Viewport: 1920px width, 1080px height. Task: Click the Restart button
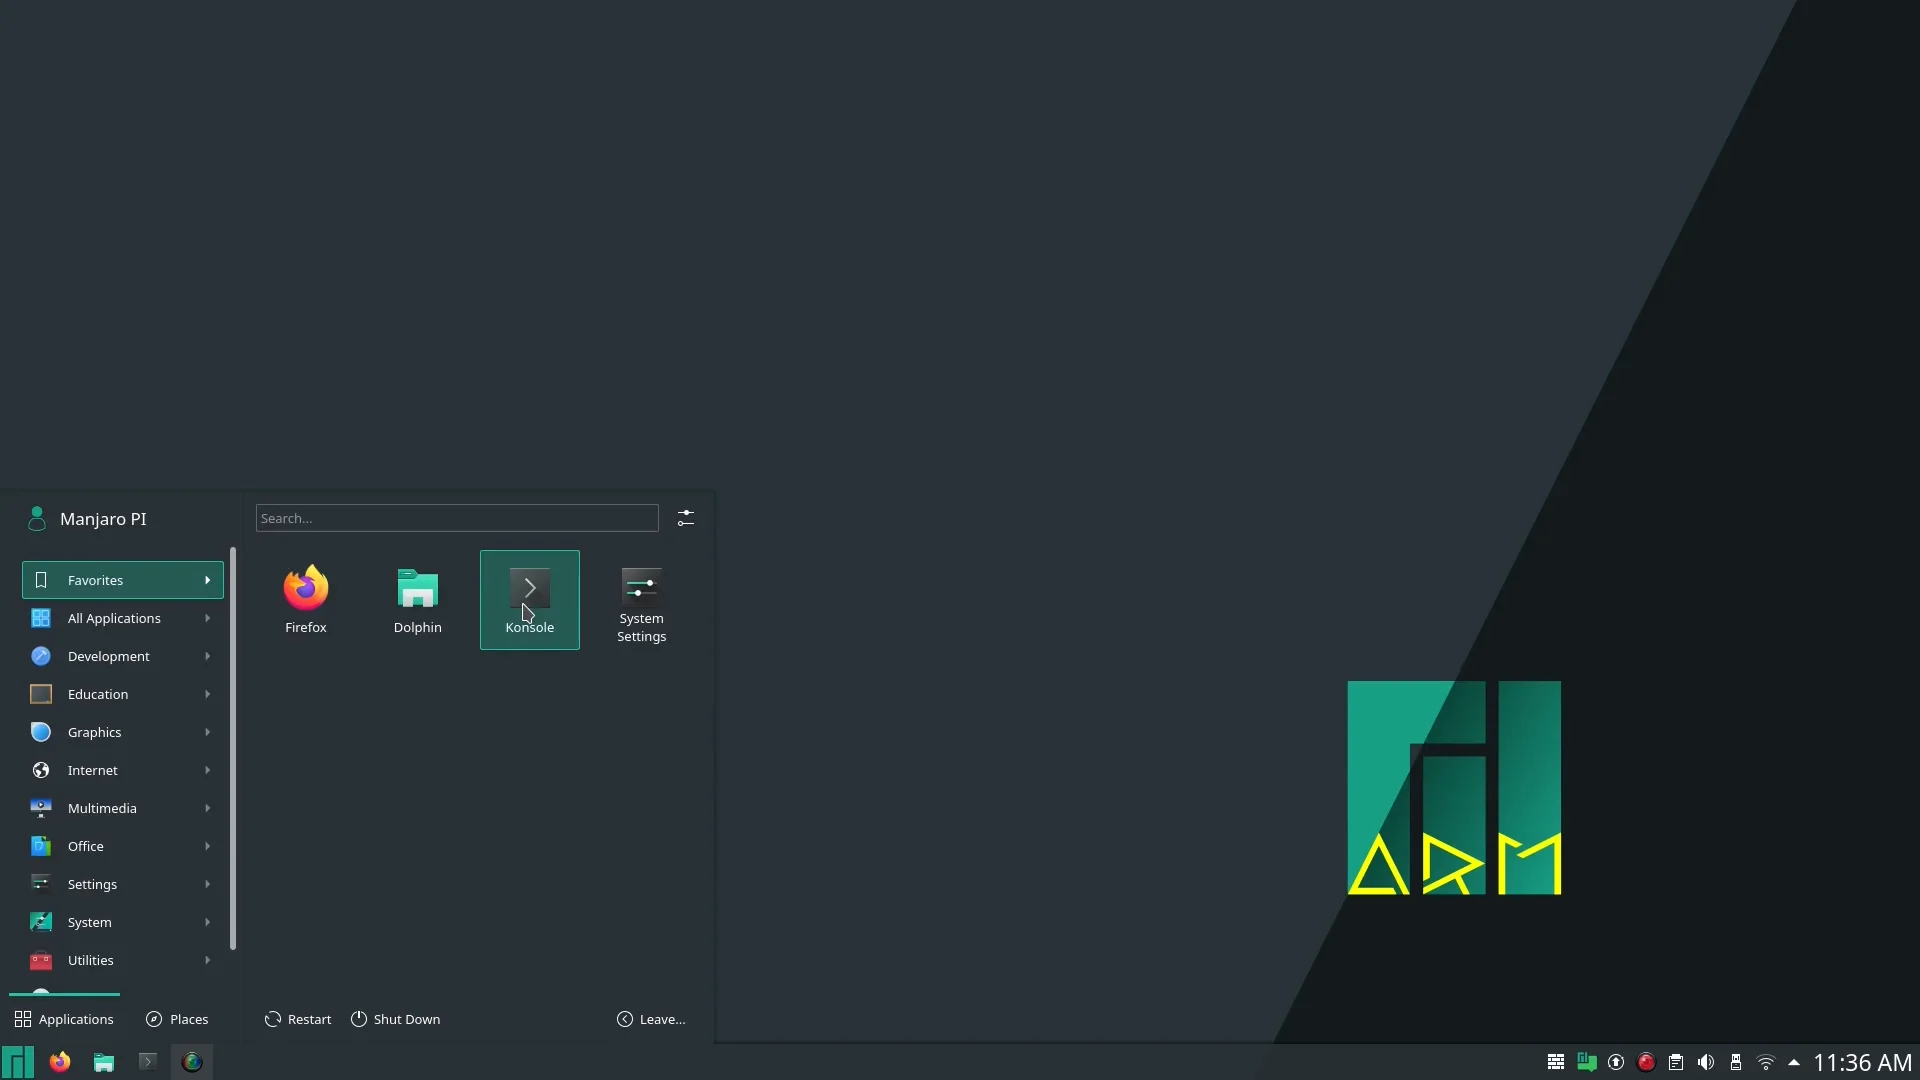298,1019
